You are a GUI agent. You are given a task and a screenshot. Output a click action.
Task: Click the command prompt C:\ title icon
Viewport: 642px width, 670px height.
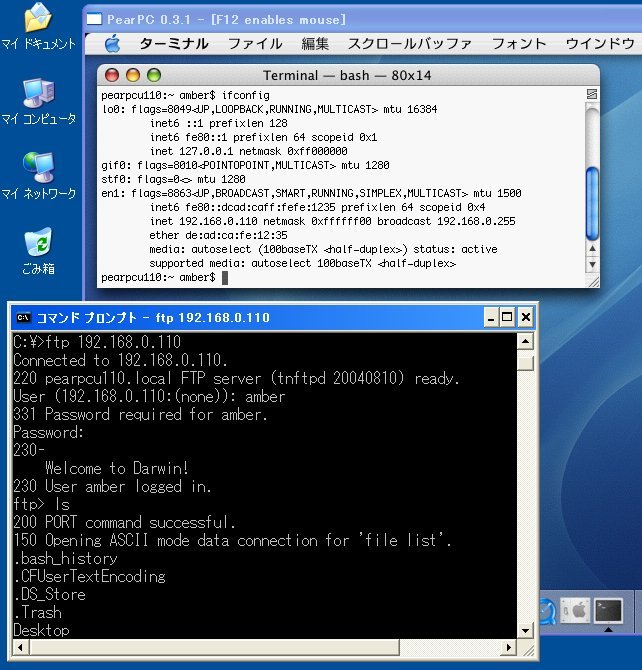23,317
